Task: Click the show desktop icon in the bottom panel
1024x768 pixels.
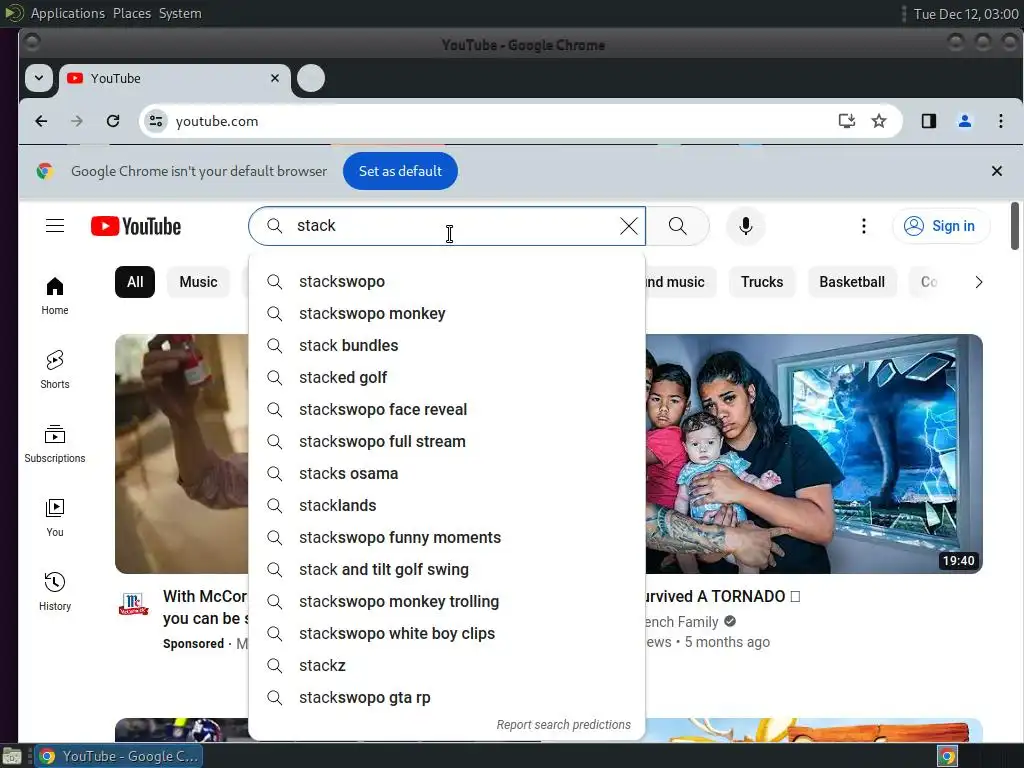Action: point(12,756)
